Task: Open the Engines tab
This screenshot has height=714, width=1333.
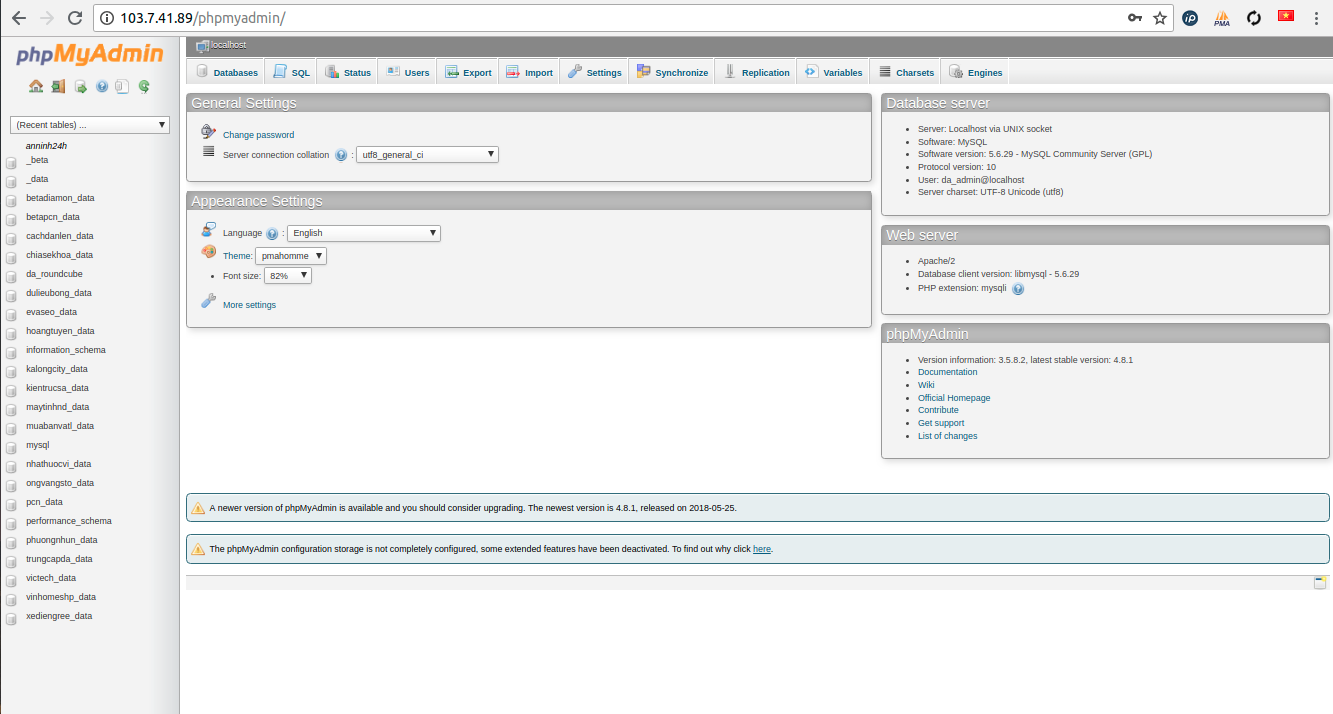Action: coord(976,72)
